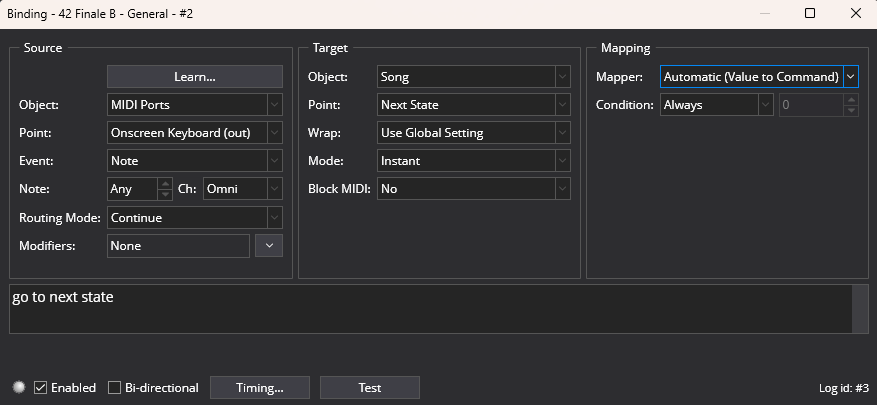Viewport: 877px width, 405px height.
Task: Click the MIDI activity indicator light
Action: (20, 387)
